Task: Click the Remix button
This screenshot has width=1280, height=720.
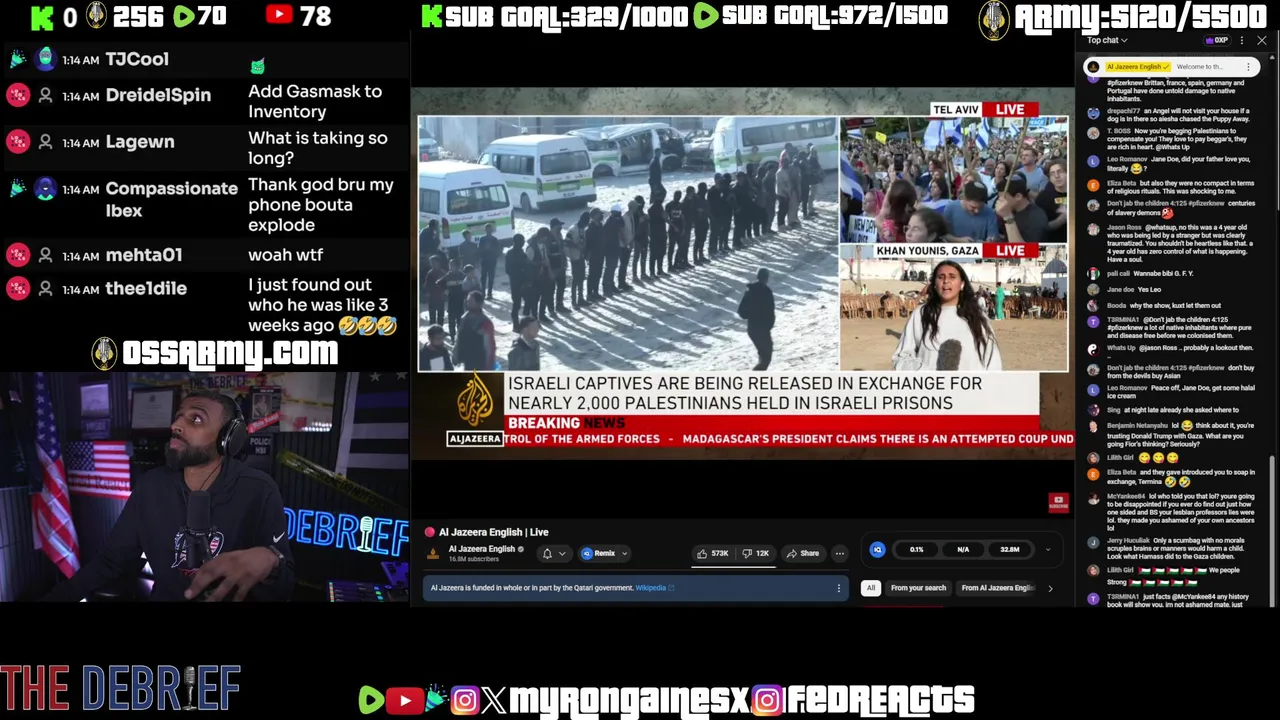Action: (599, 553)
